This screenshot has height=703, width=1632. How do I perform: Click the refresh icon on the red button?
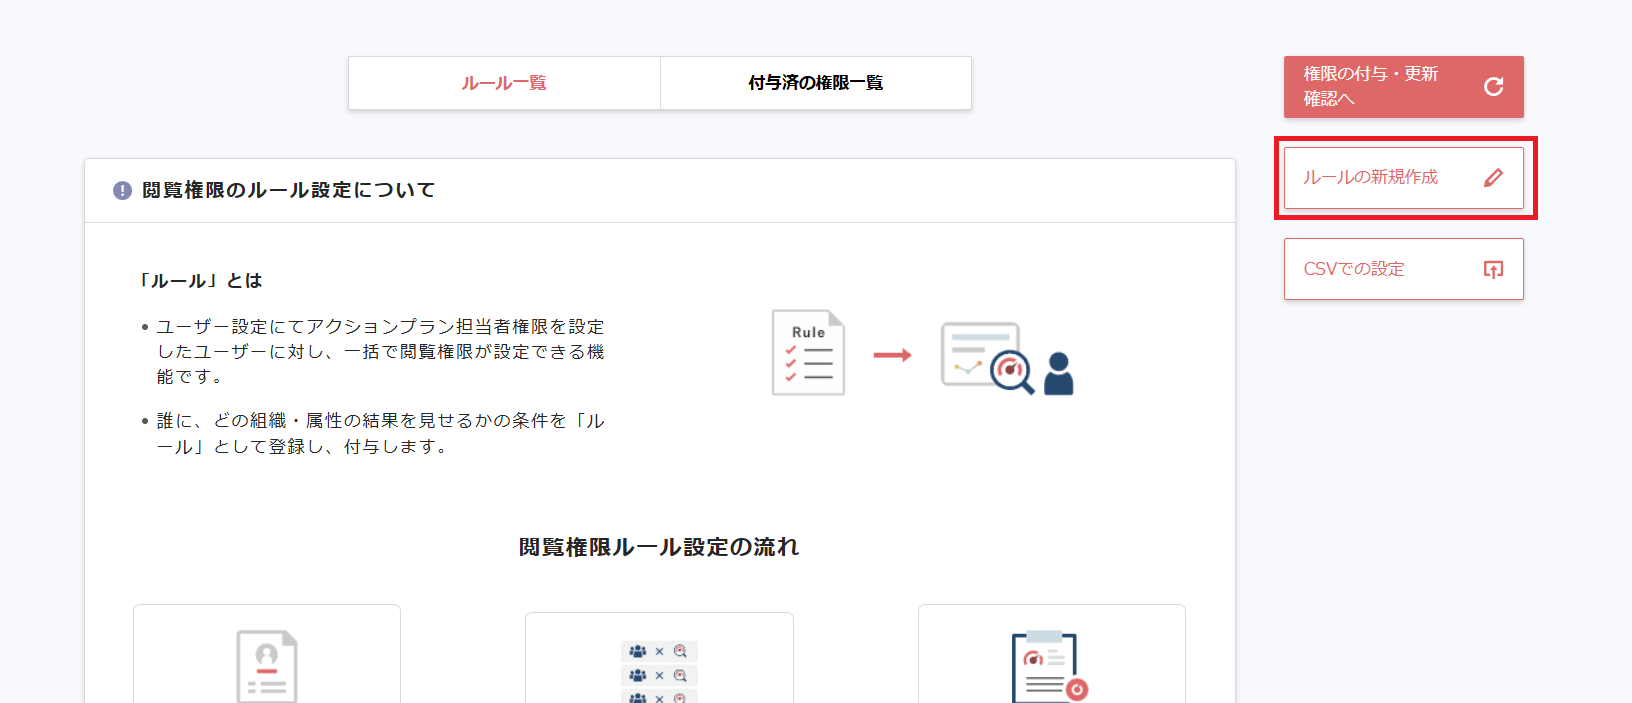1493,87
